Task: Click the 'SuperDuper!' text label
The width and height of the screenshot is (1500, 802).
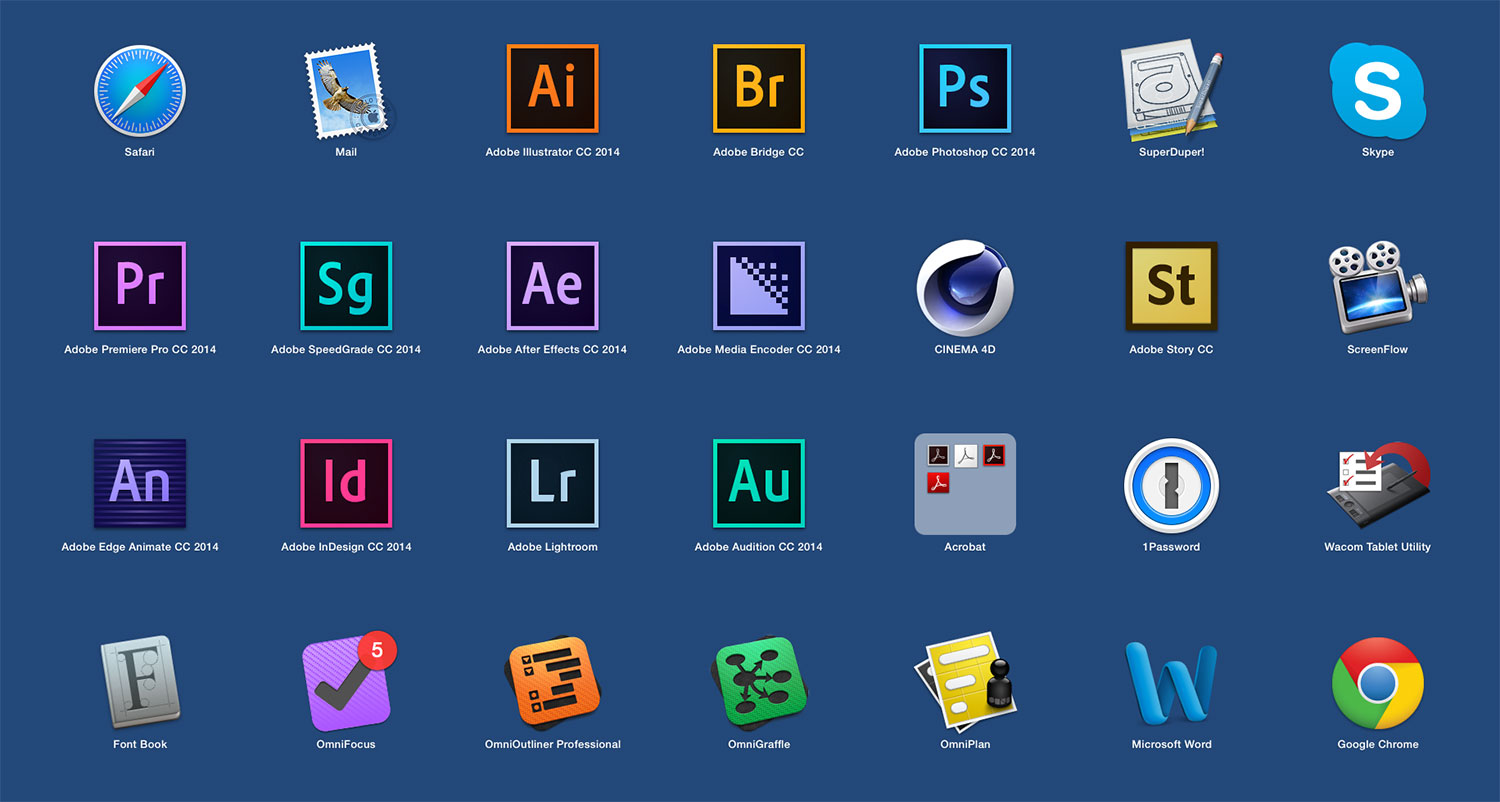Action: tap(1171, 152)
